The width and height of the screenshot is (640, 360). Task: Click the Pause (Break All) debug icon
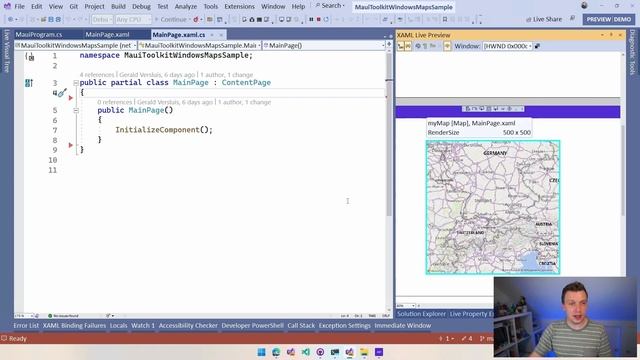pyautogui.click(x=311, y=19)
